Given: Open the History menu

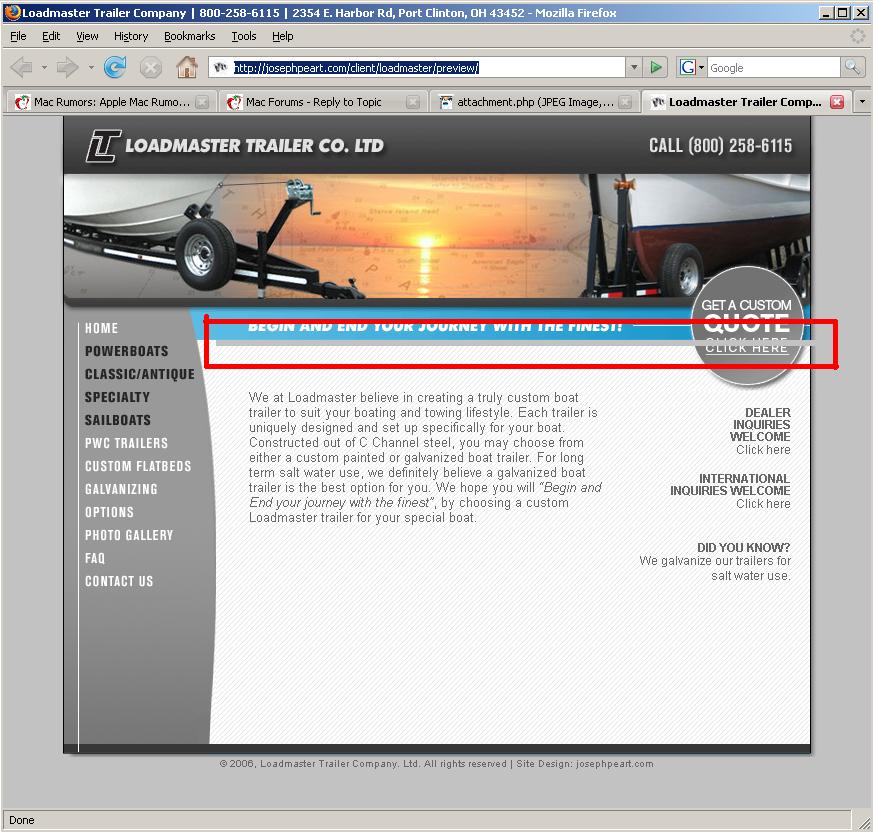Looking at the screenshot, I should [131, 36].
